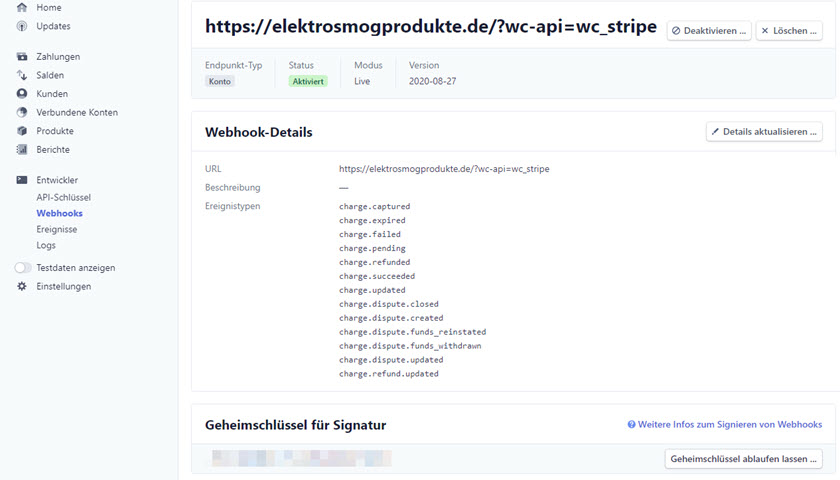
Task: Click Details aktualisieren button
Action: tap(764, 132)
